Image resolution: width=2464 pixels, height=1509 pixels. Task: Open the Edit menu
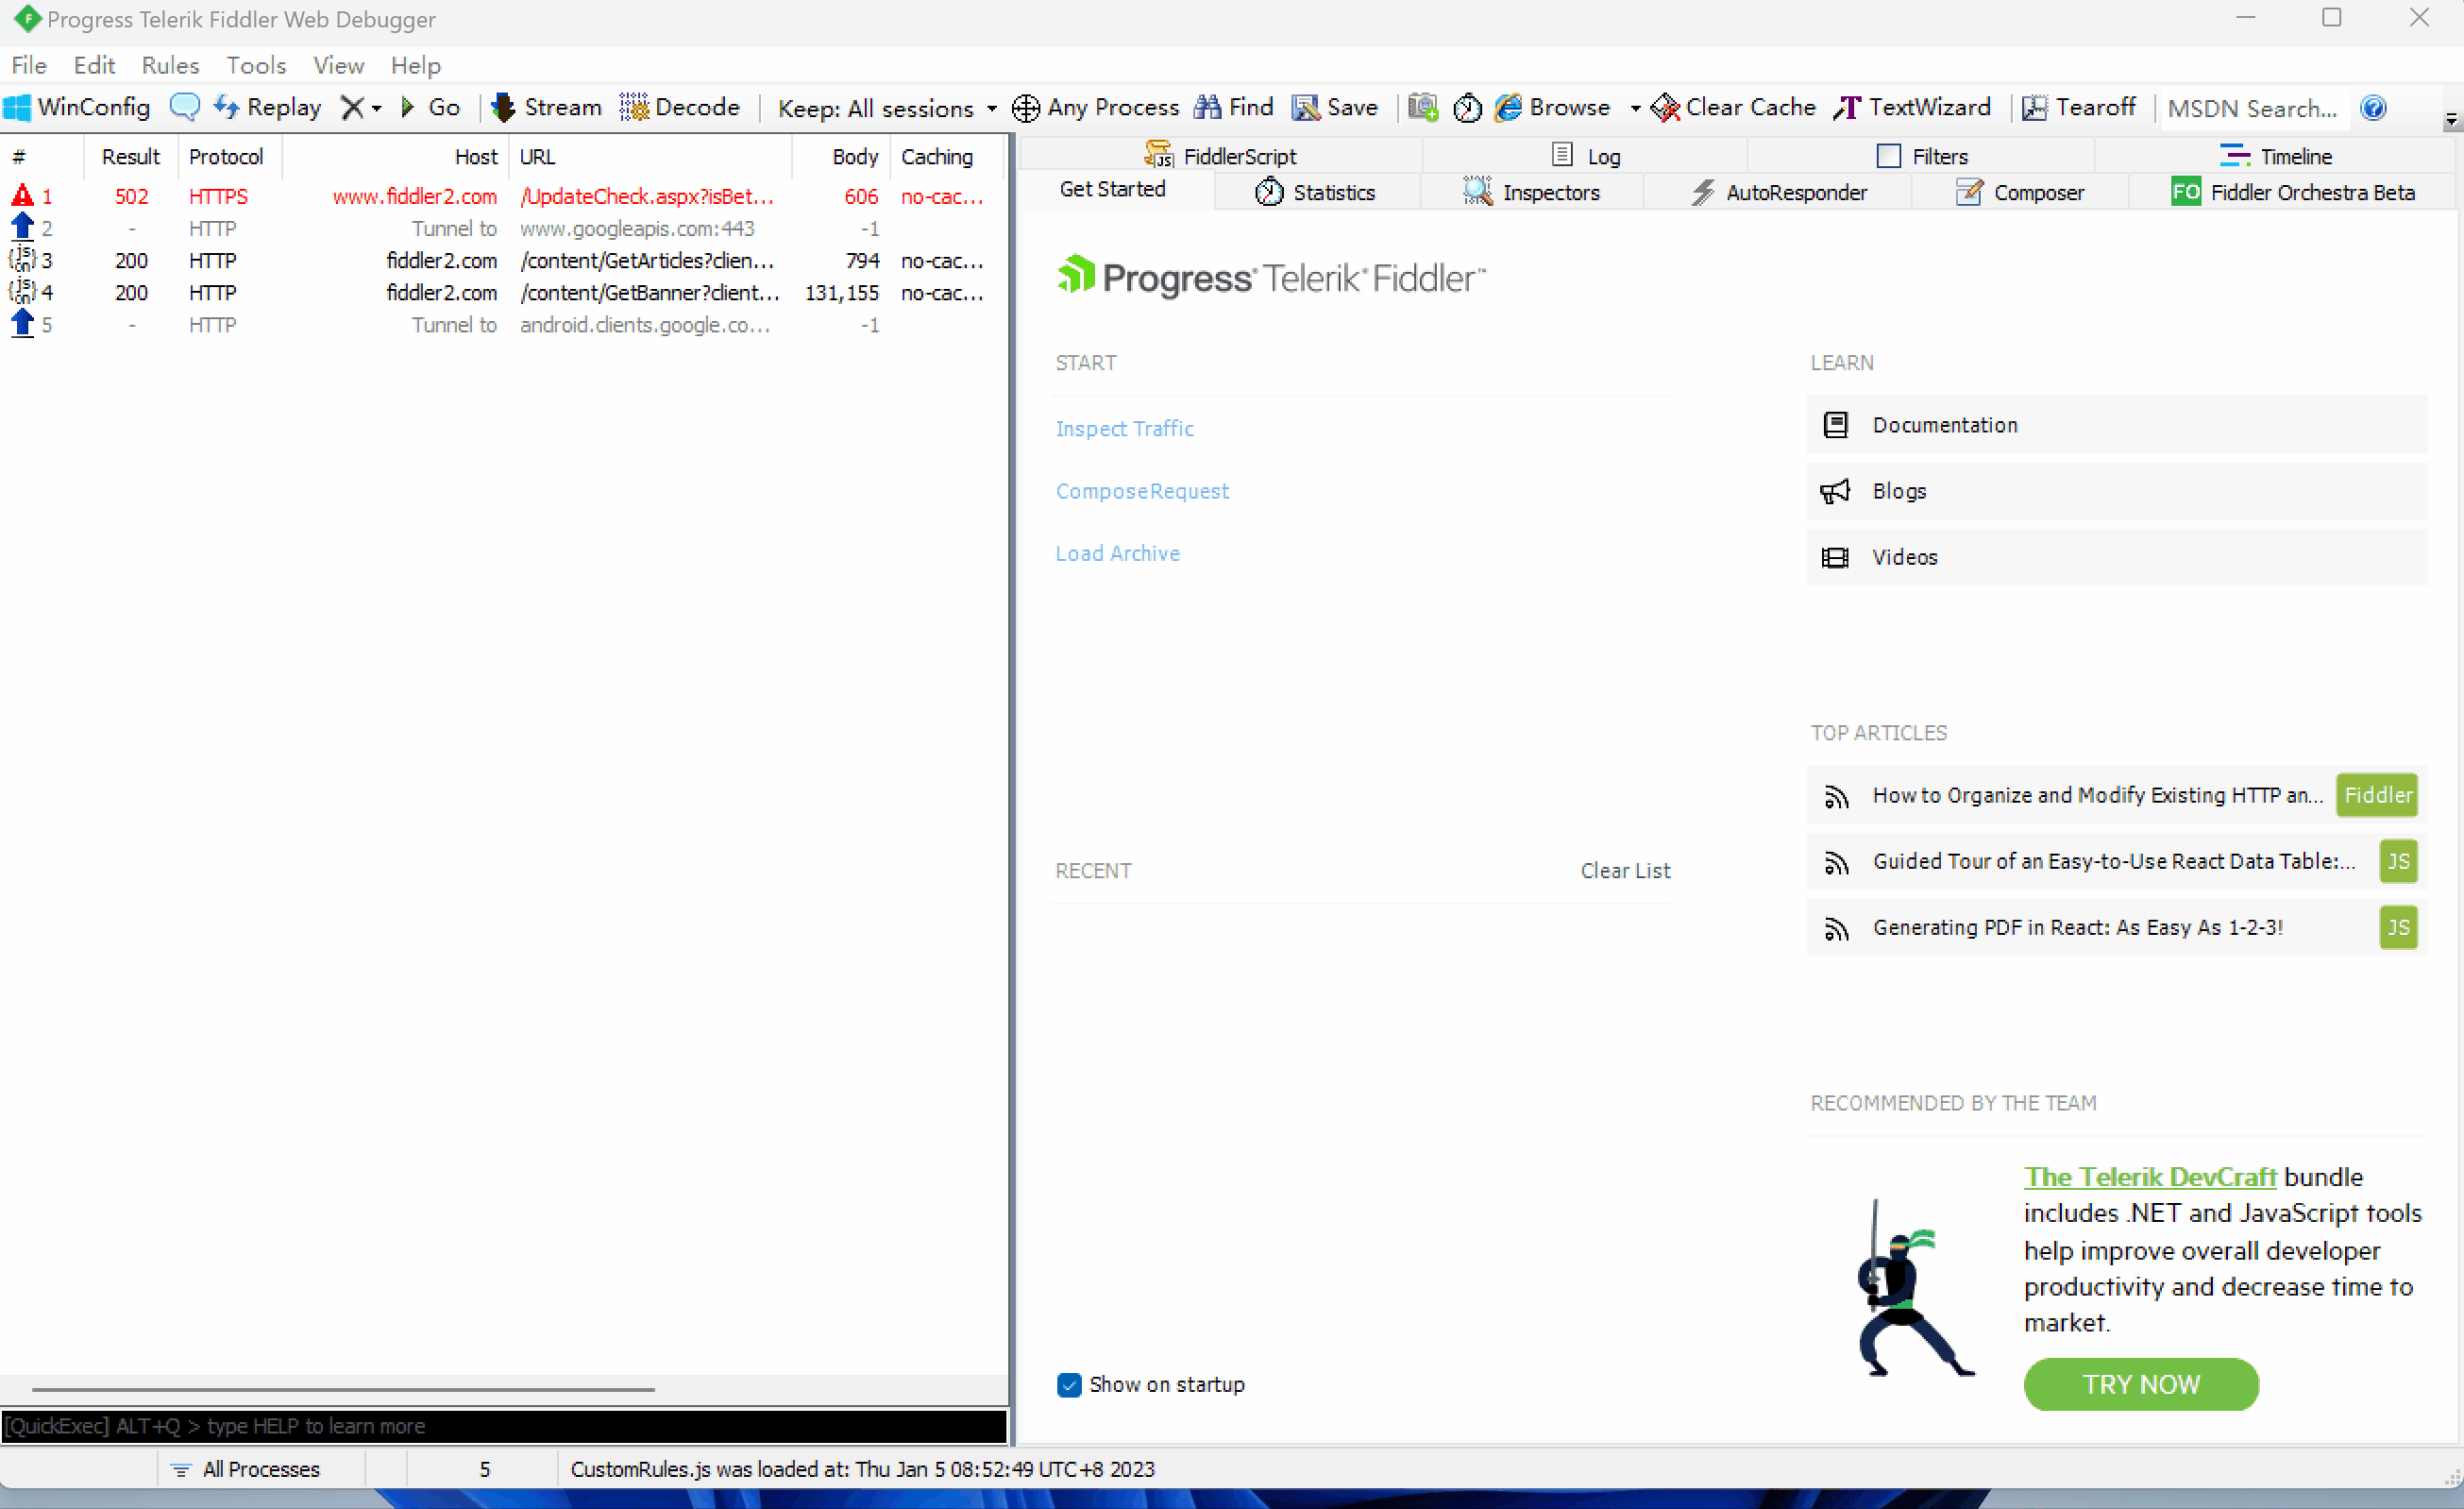coord(94,65)
